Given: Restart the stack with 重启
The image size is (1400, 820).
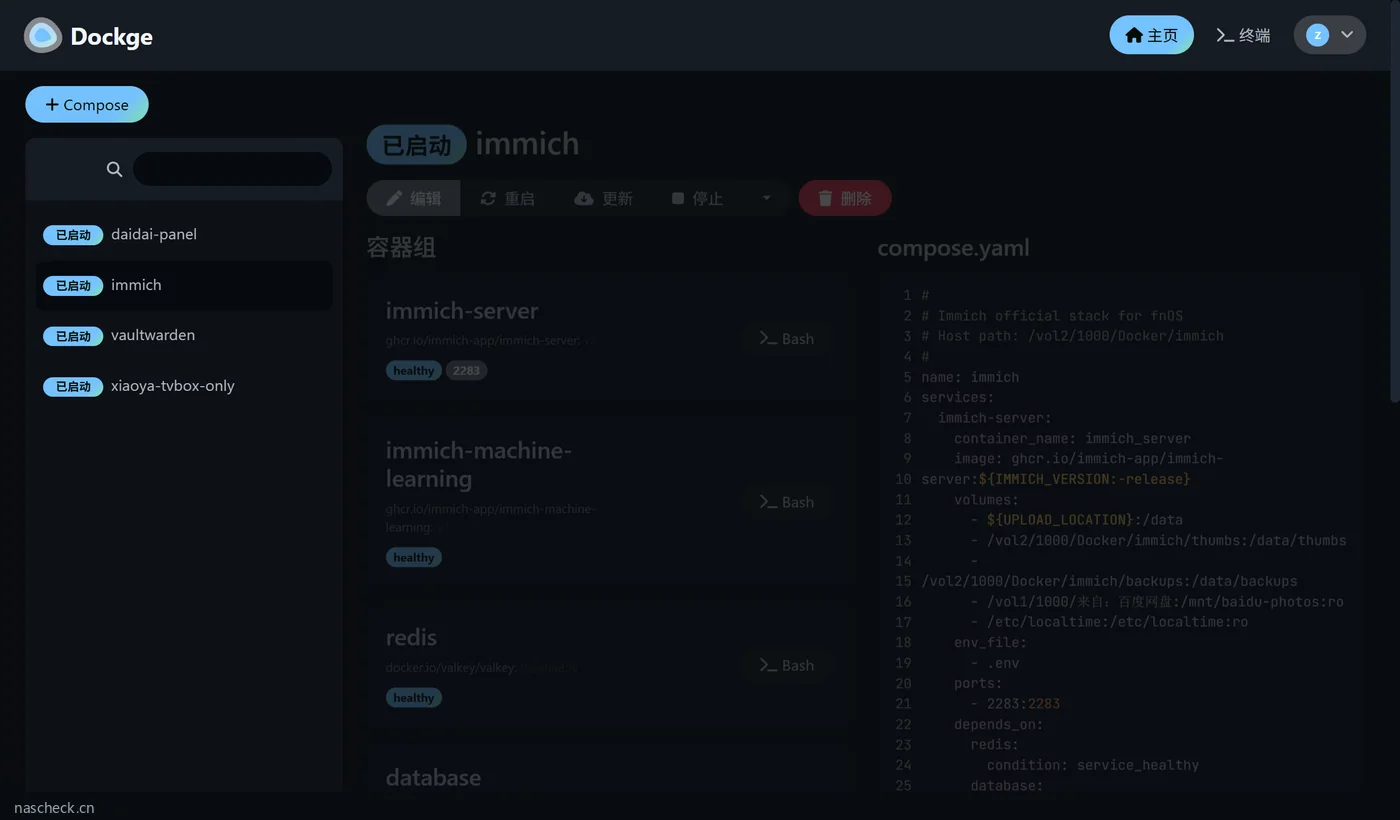Looking at the screenshot, I should (x=507, y=198).
